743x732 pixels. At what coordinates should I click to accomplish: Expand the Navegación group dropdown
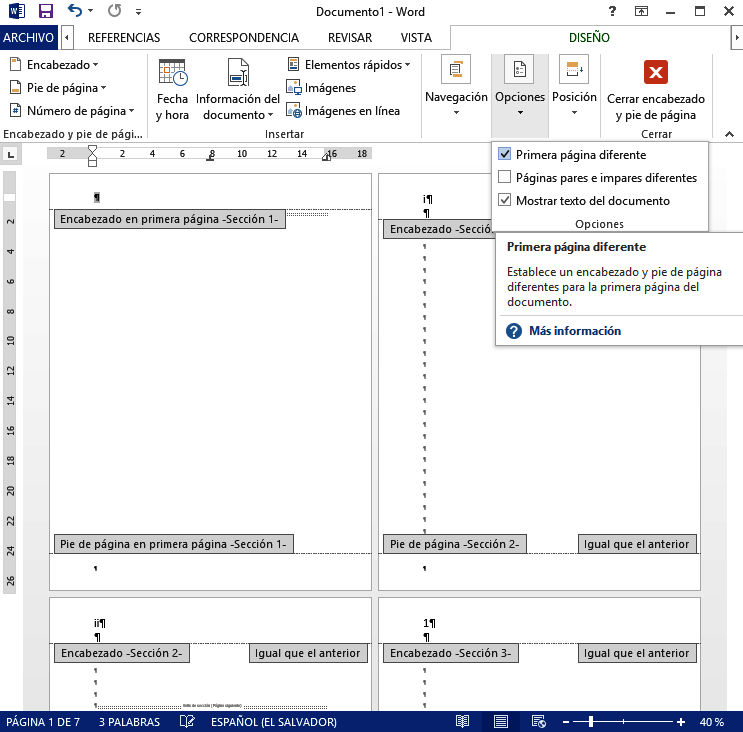(x=456, y=90)
